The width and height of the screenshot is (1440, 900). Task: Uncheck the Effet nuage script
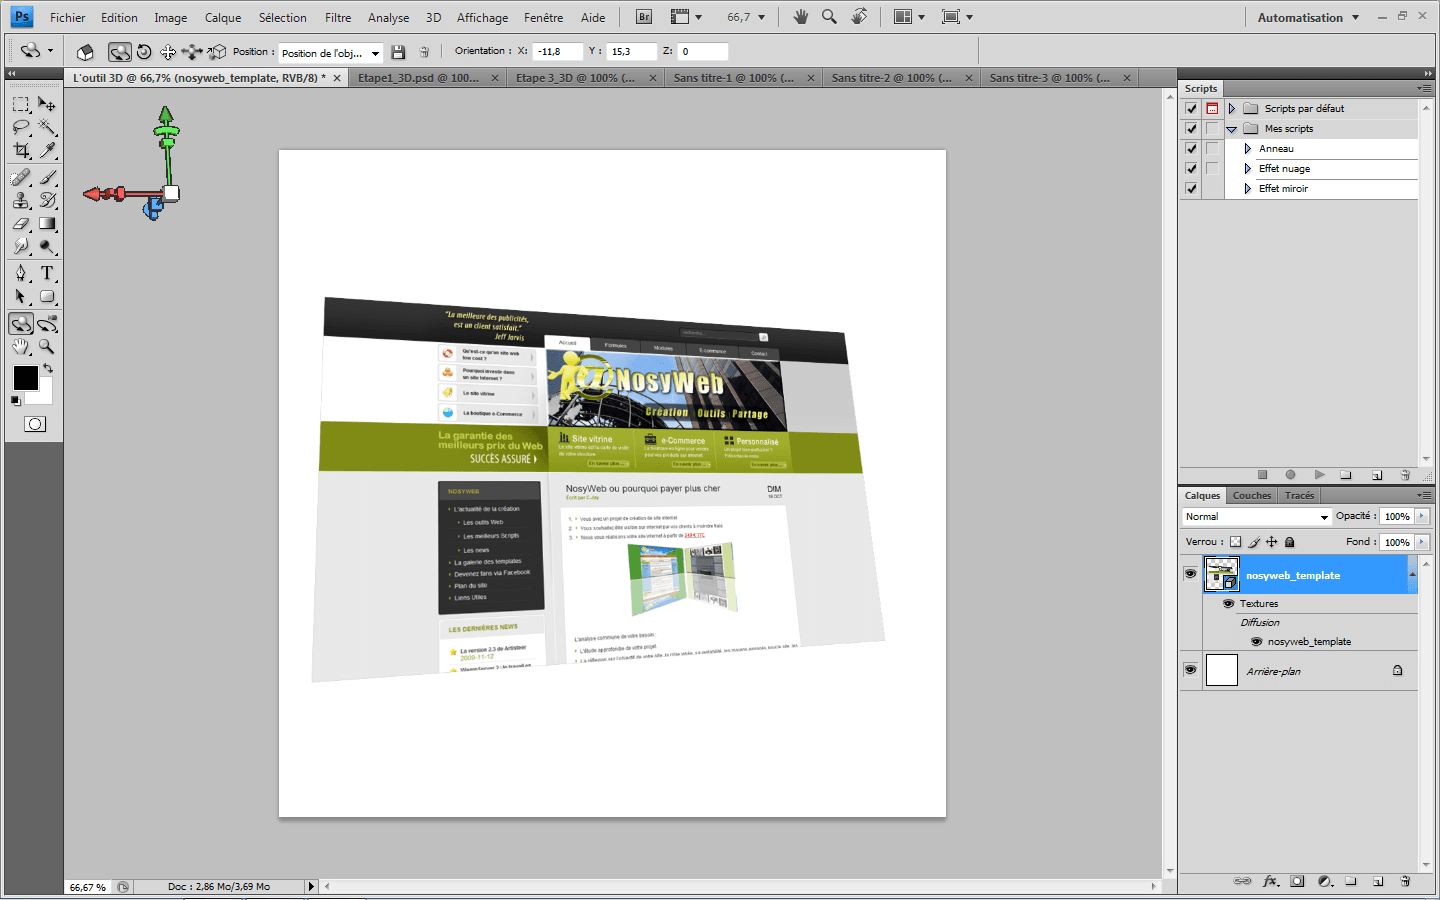[x=1191, y=168]
